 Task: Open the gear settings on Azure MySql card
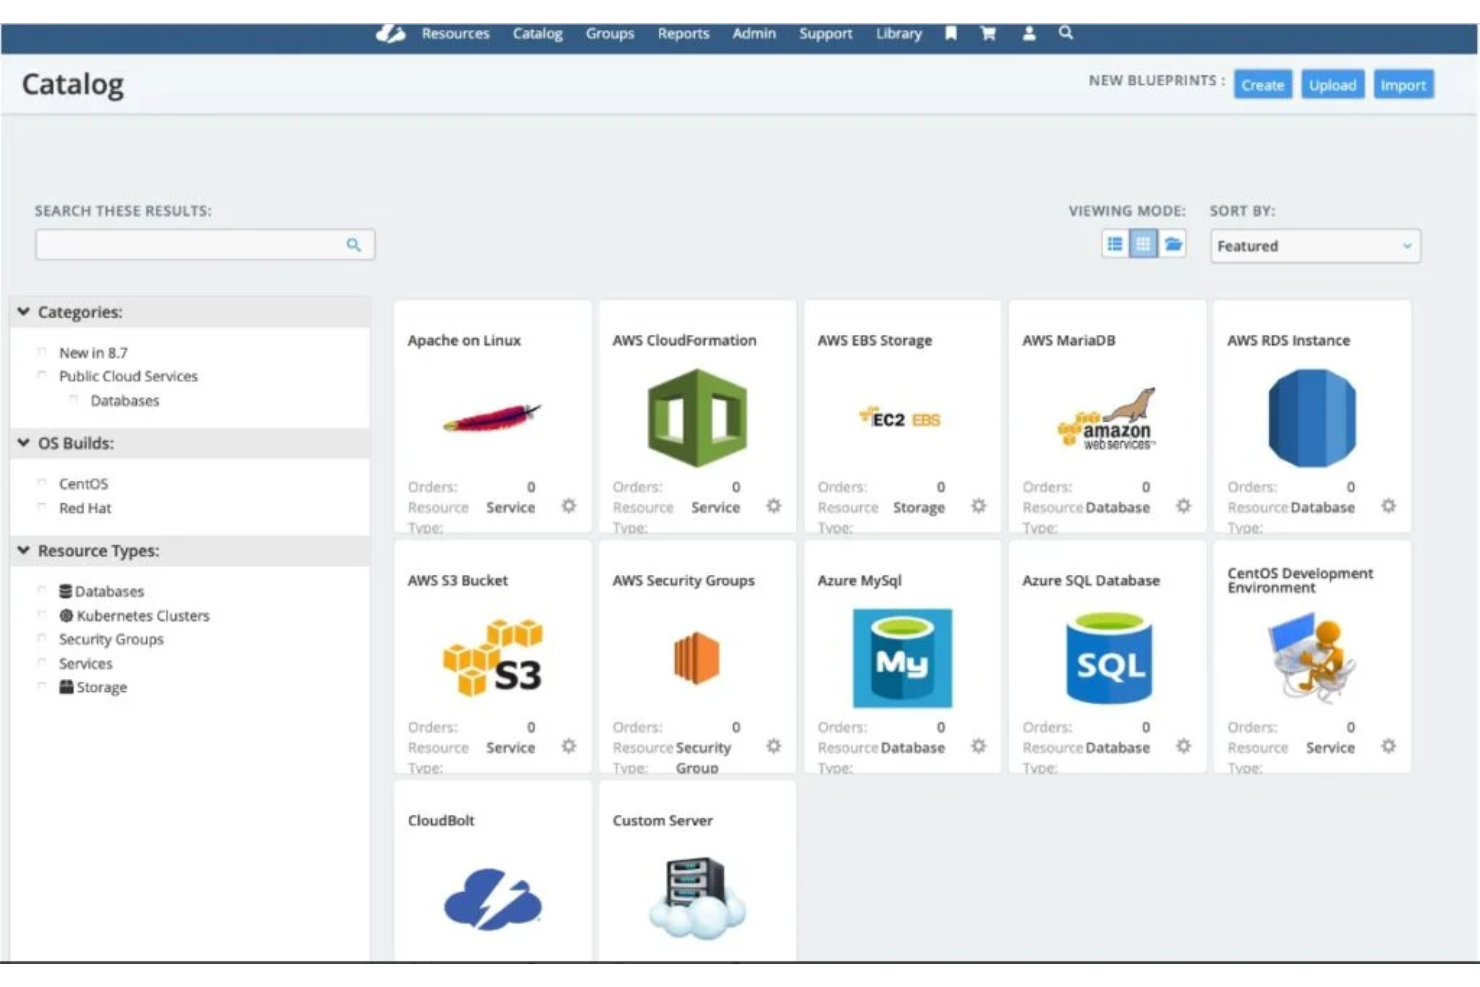point(978,747)
